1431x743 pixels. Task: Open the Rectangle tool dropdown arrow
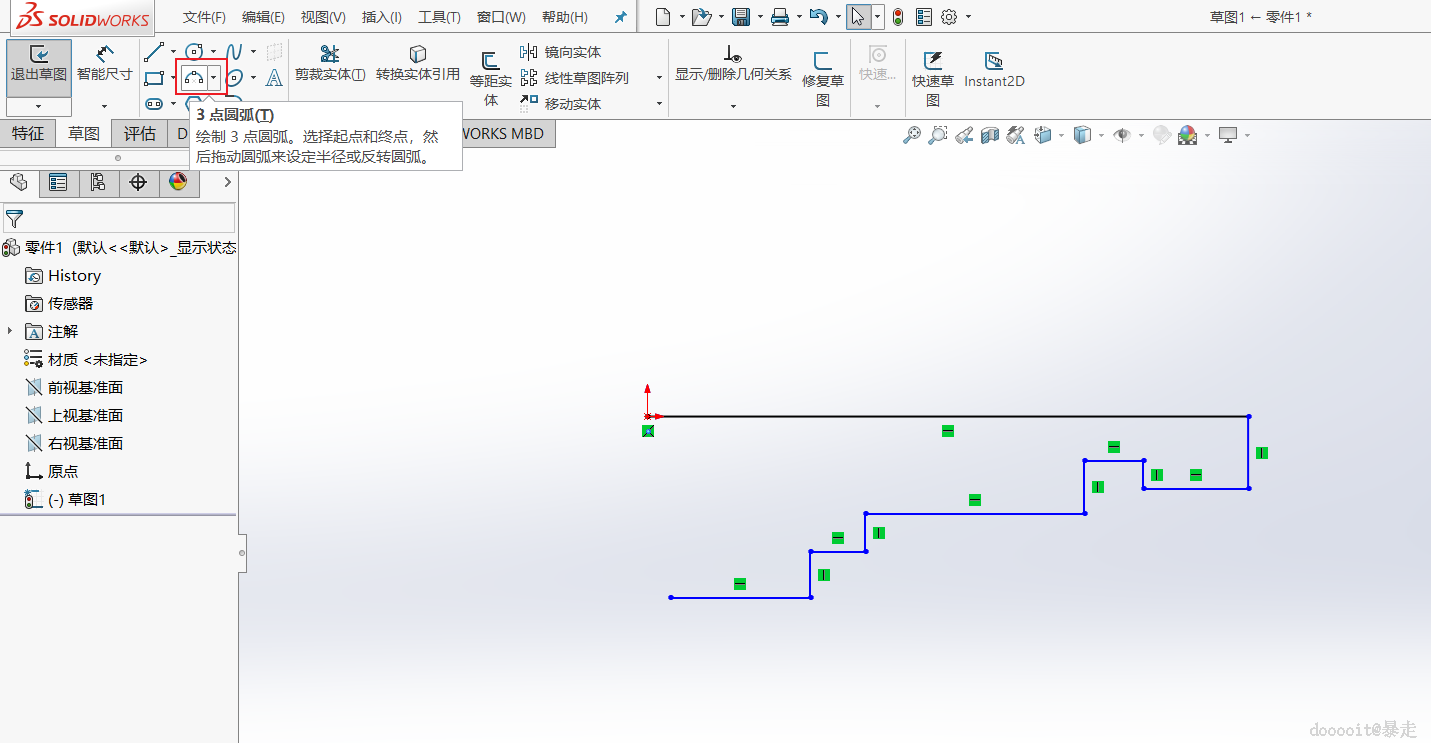[x=173, y=78]
